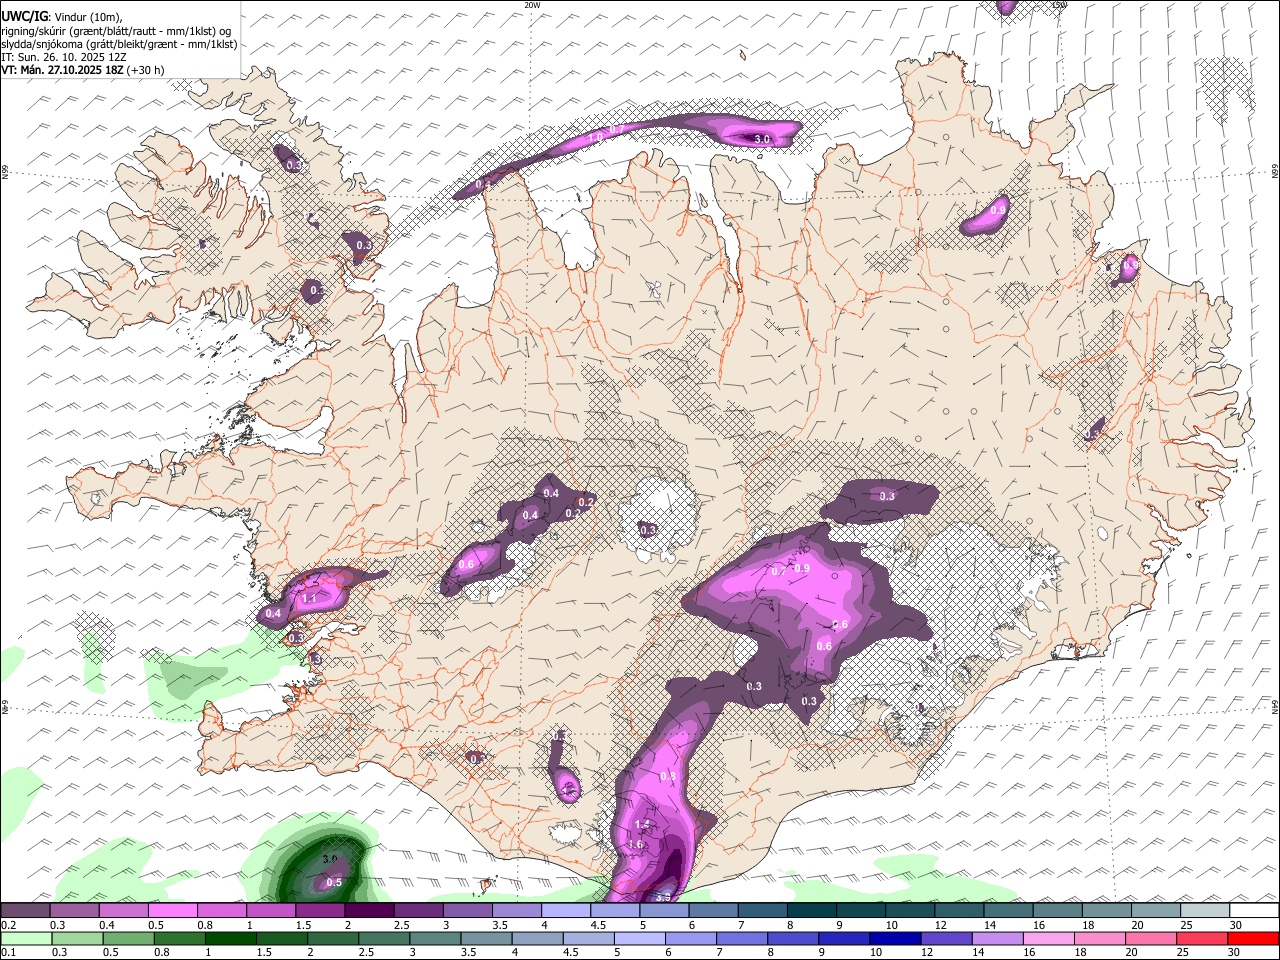
Task: Click the '0.8' value in the southern snow plume
Action: (x=668, y=776)
